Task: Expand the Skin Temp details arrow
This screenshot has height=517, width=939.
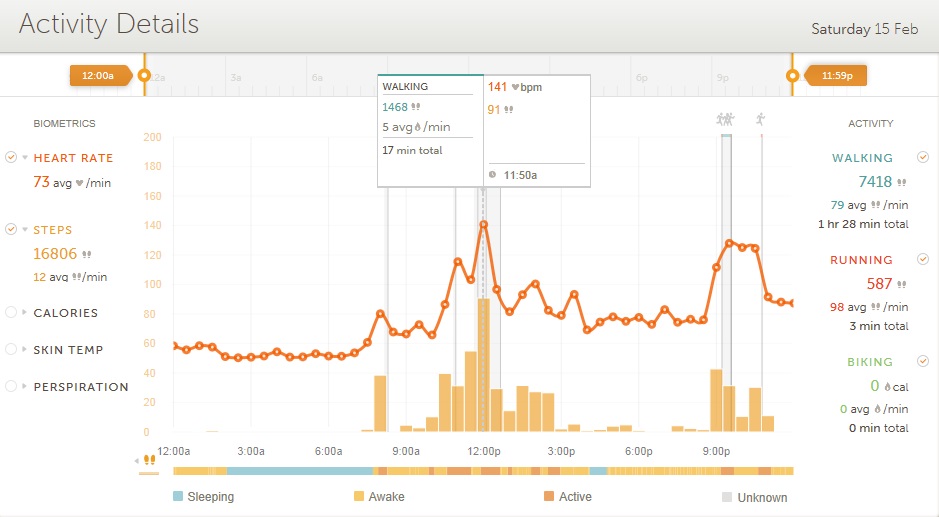Action: tap(25, 350)
